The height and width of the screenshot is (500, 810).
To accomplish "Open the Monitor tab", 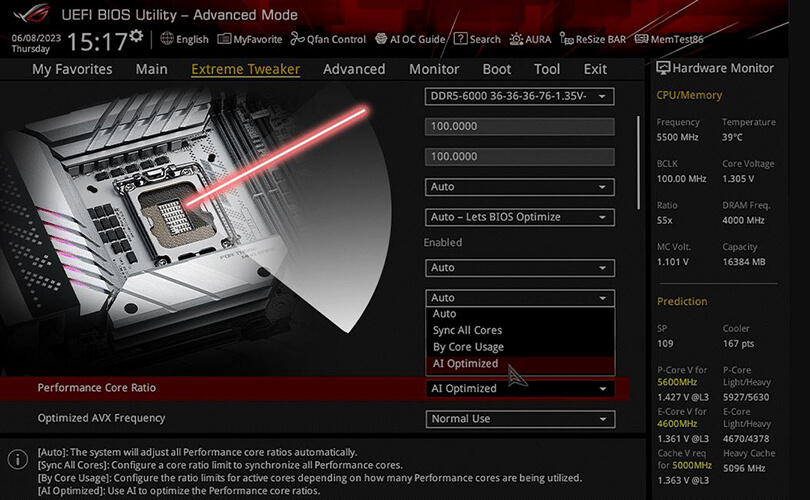I will click(434, 69).
